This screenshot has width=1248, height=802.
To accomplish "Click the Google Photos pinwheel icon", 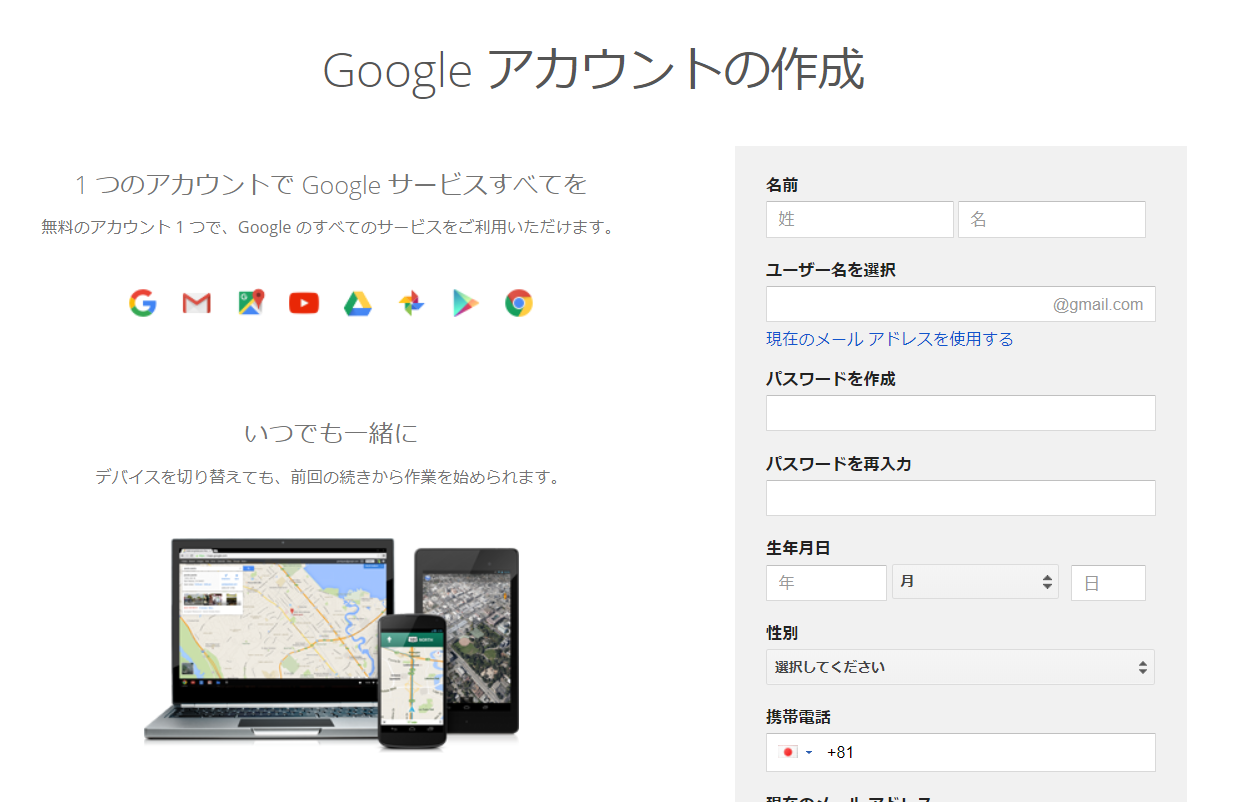I will click(410, 303).
